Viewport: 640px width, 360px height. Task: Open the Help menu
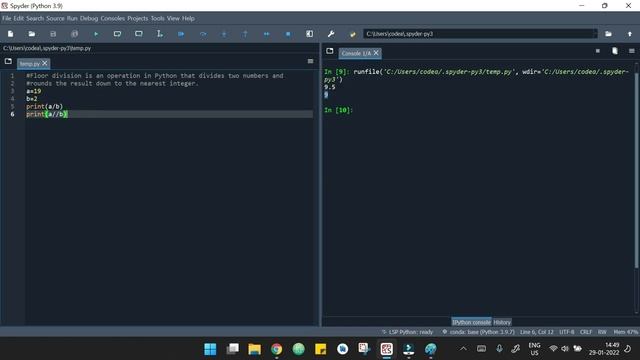coord(188,18)
